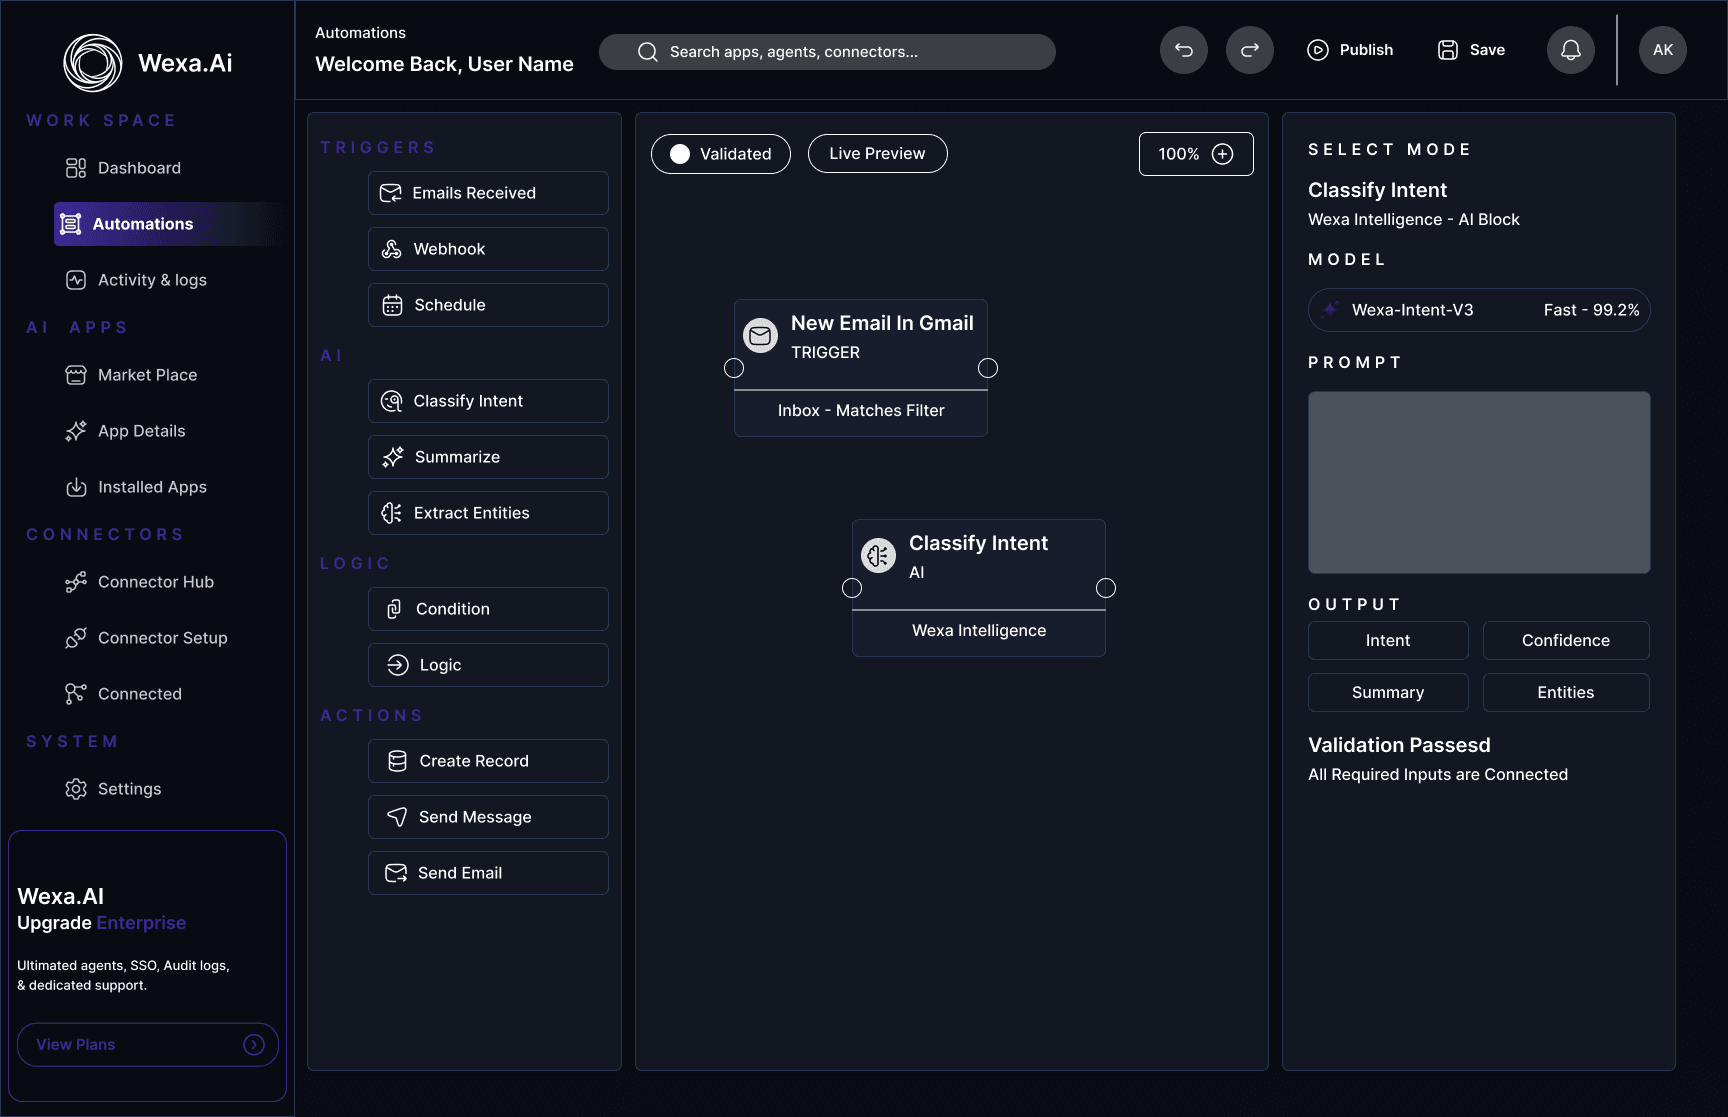Click the input port of Classify Intent node
The height and width of the screenshot is (1117, 1728).
coord(852,588)
